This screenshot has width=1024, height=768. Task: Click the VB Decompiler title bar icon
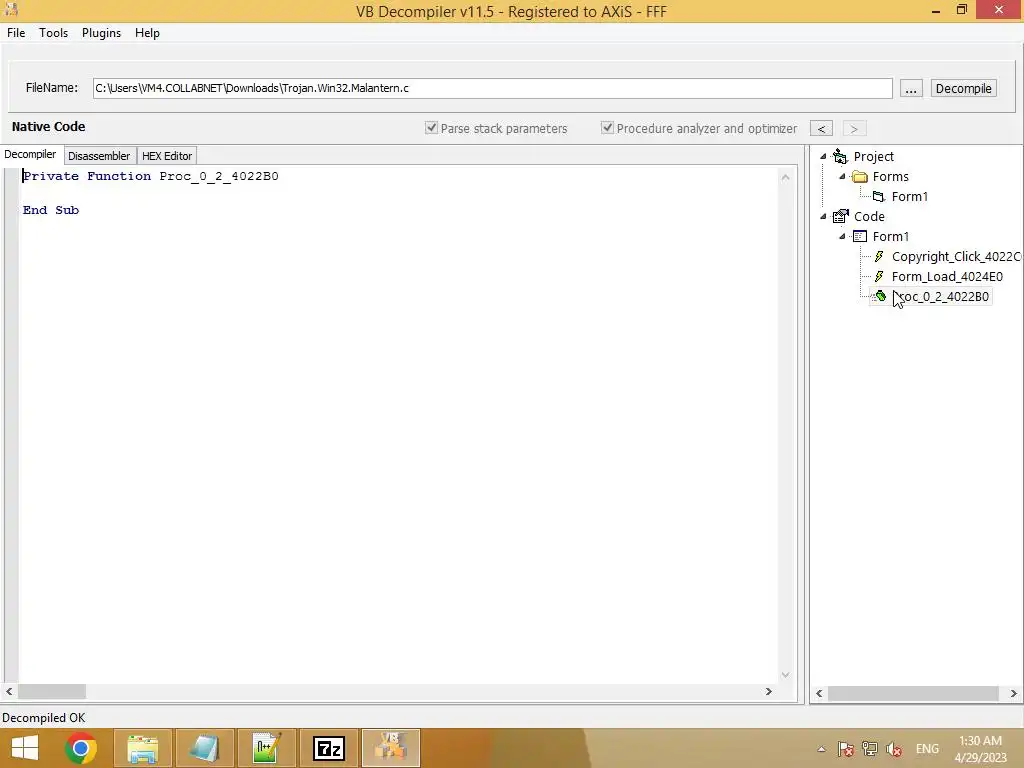tap(11, 9)
